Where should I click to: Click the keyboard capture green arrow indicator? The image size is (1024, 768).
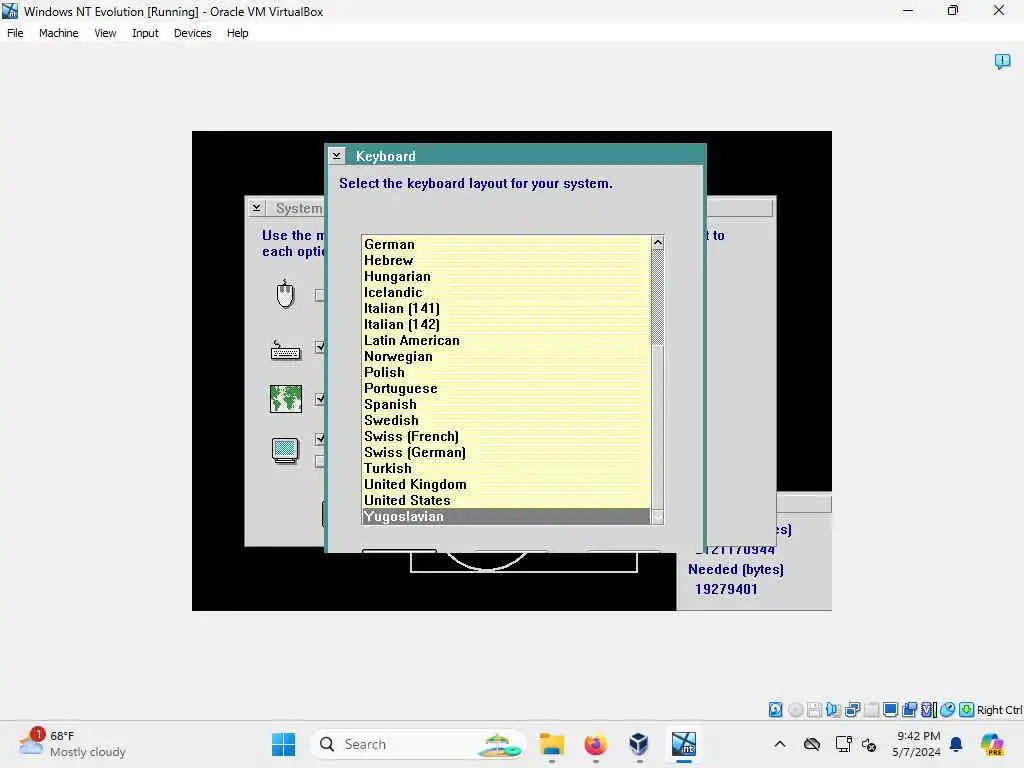click(967, 709)
